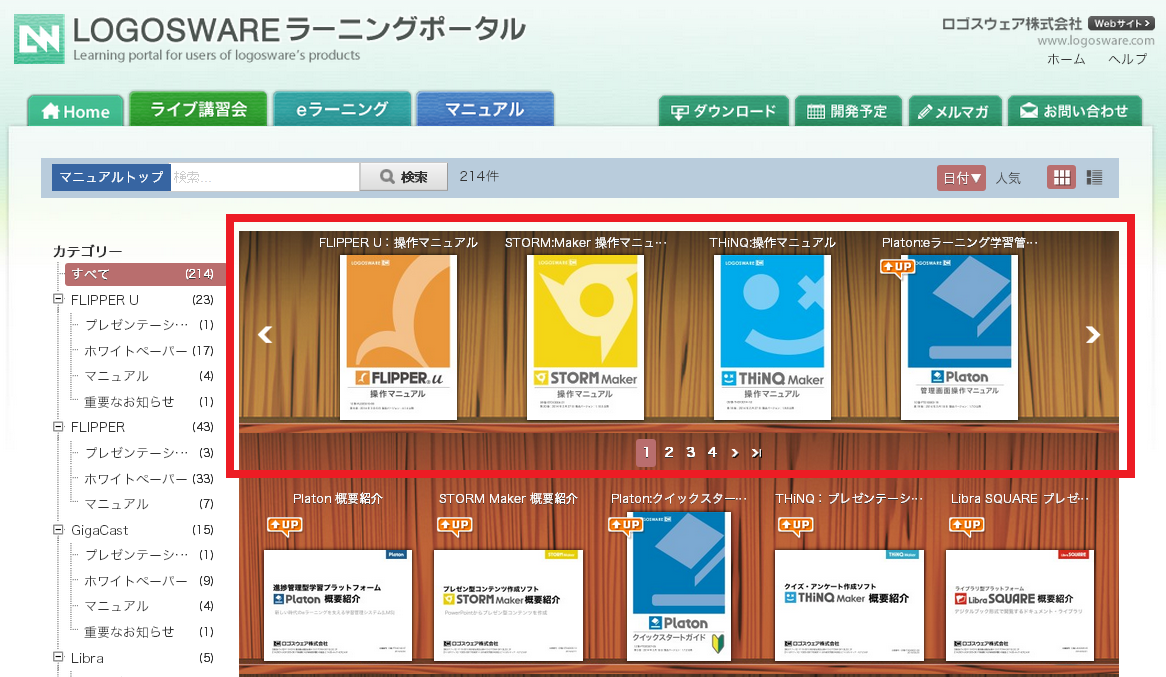Open the ヘルプ link in header
Viewport: 1166px width, 677px height.
click(x=1127, y=59)
